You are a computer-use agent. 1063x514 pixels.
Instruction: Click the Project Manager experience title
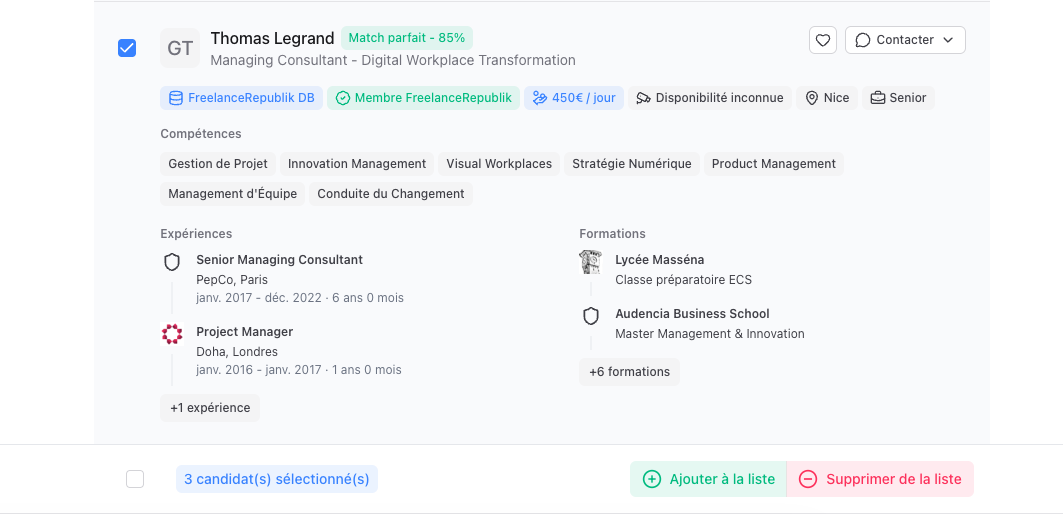[x=245, y=332]
